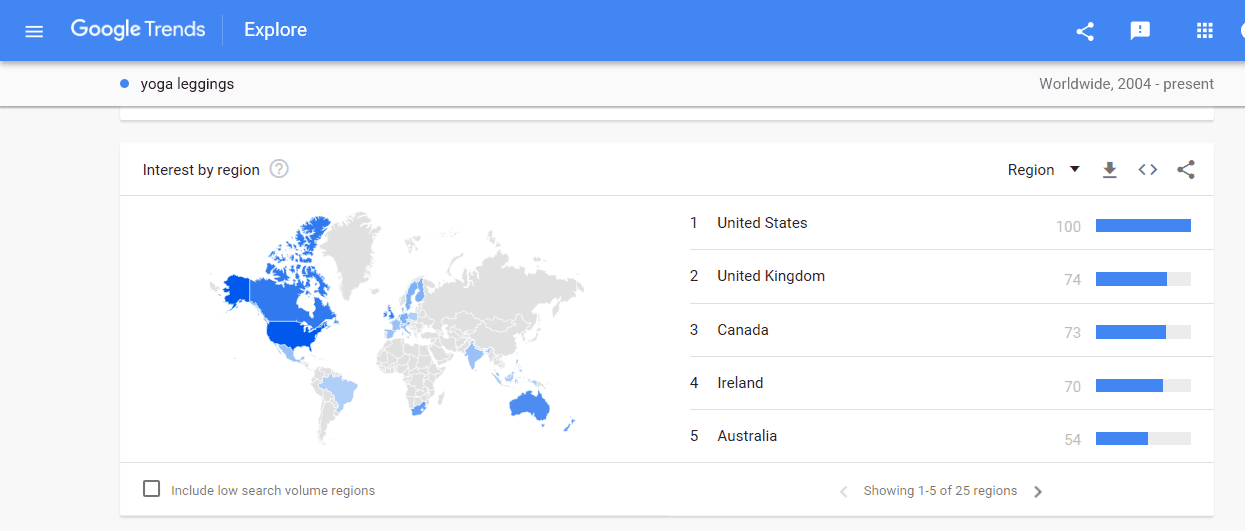Go to next page of regions
The image size is (1245, 531).
click(x=1038, y=492)
